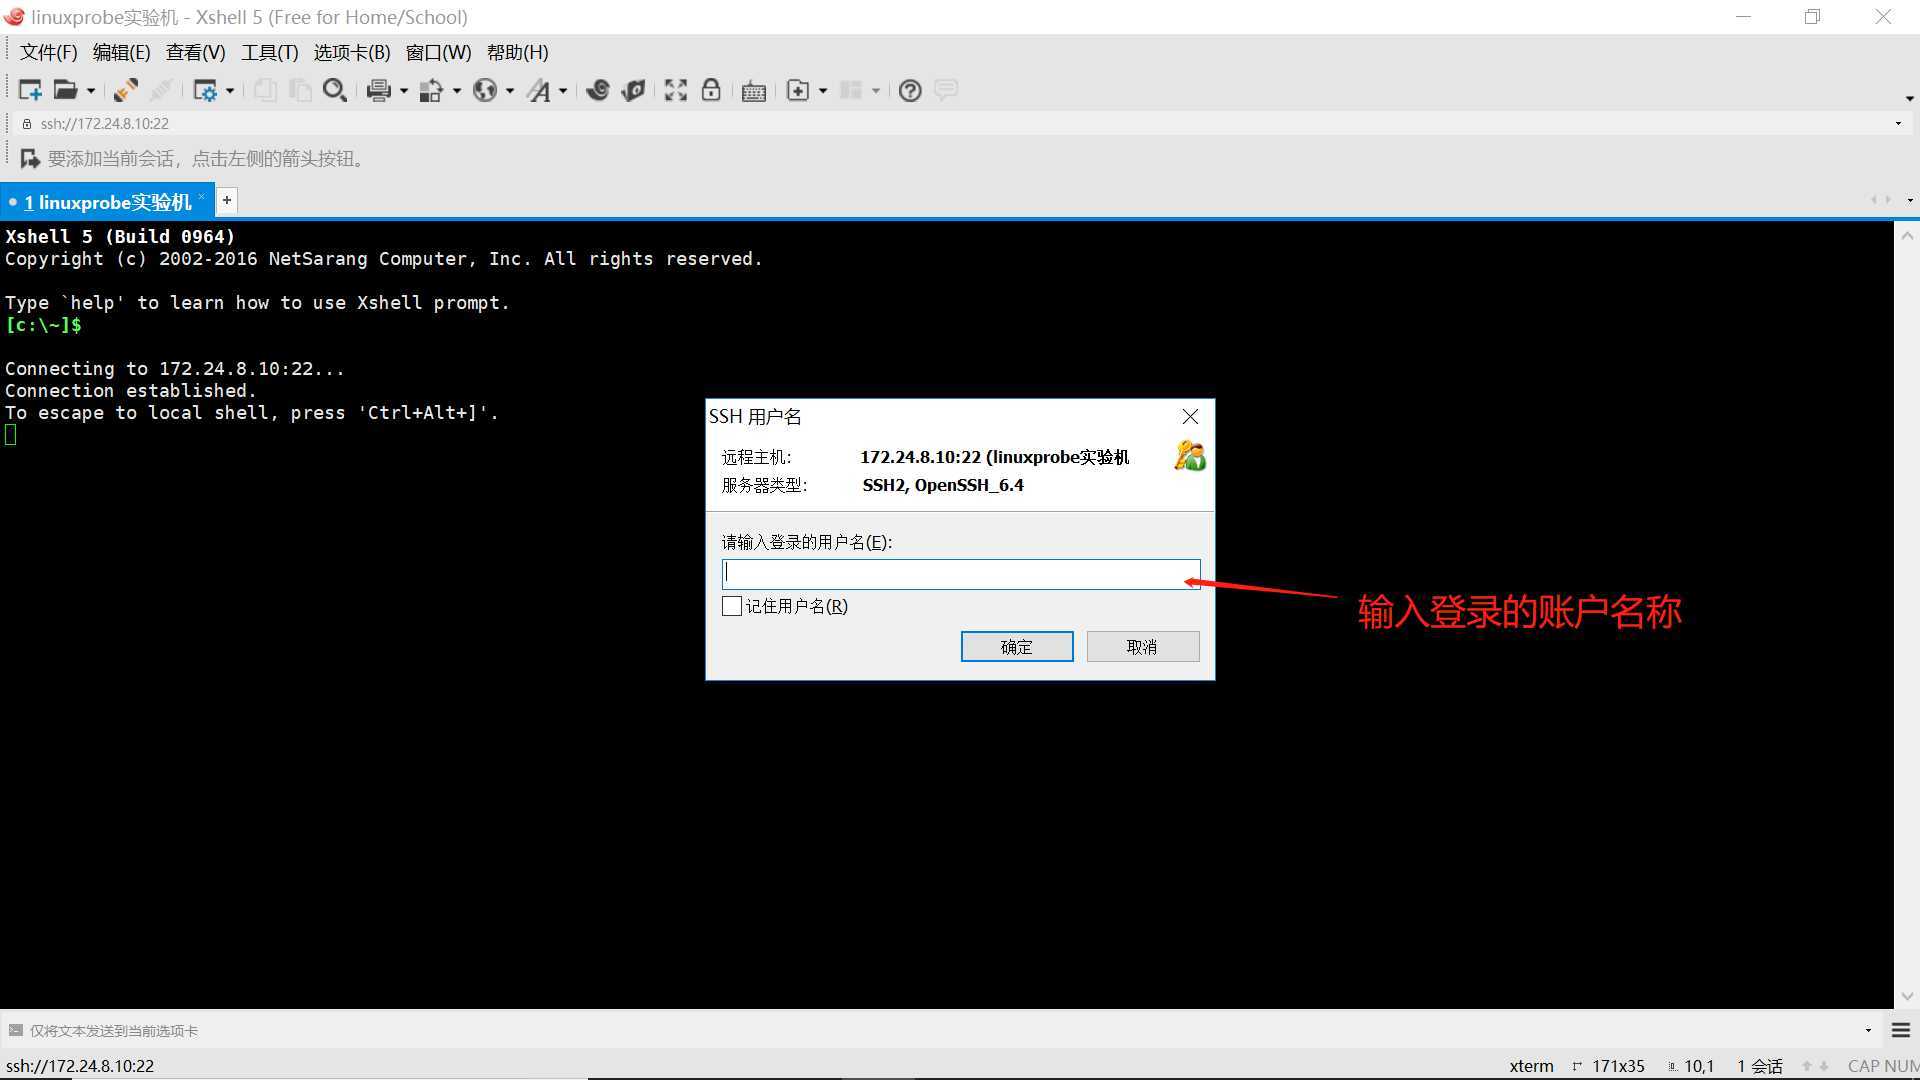Screen dimensions: 1920x1080
Task: Click the Reconnect plug icon
Action: point(126,90)
